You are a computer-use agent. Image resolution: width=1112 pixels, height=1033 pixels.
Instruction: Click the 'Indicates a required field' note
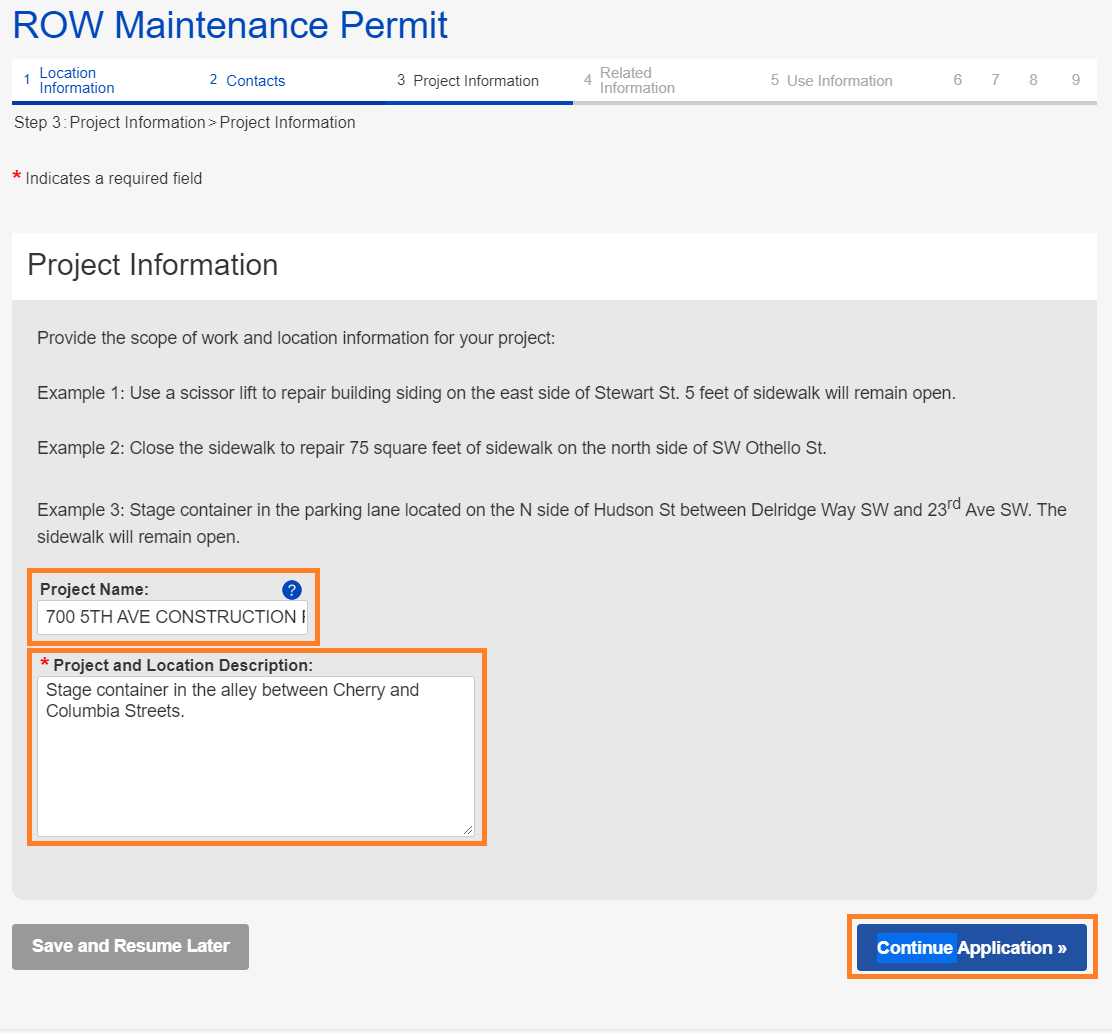(x=113, y=179)
